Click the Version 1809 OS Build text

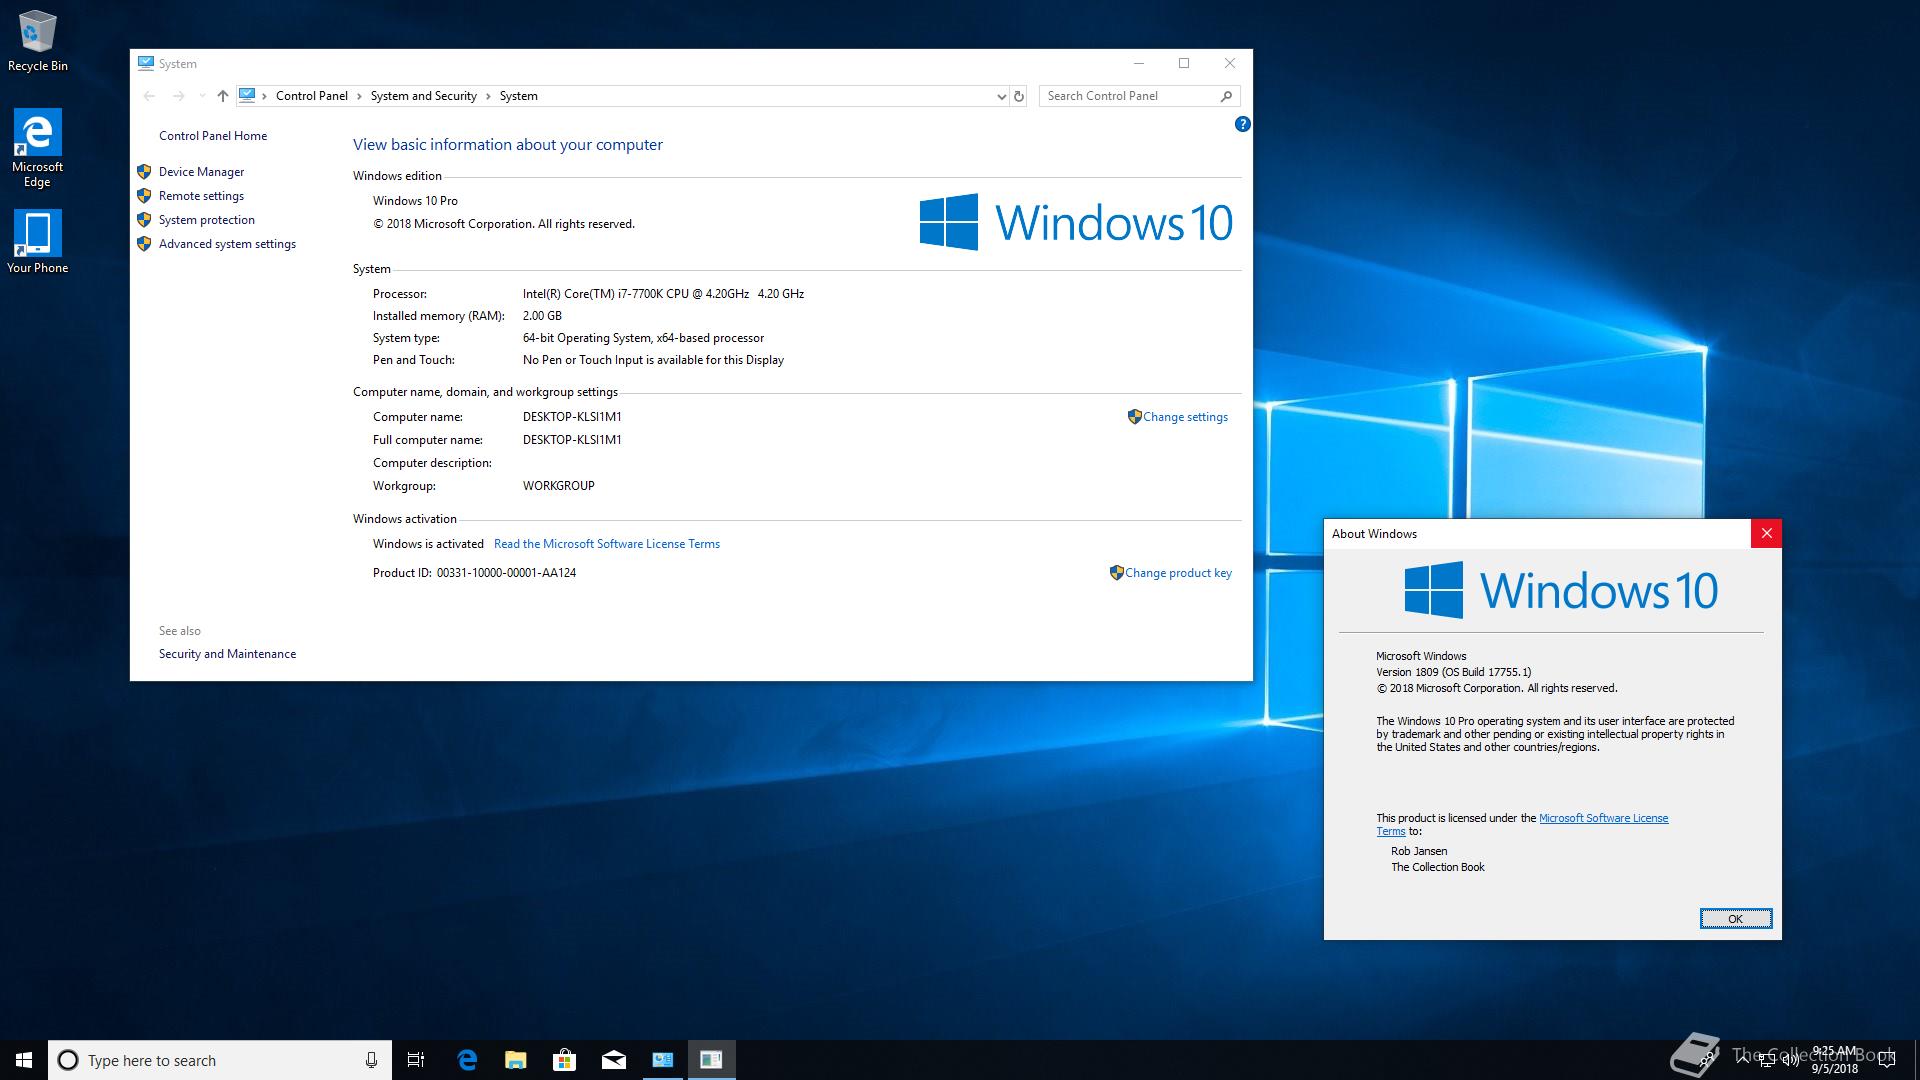pyautogui.click(x=1453, y=672)
